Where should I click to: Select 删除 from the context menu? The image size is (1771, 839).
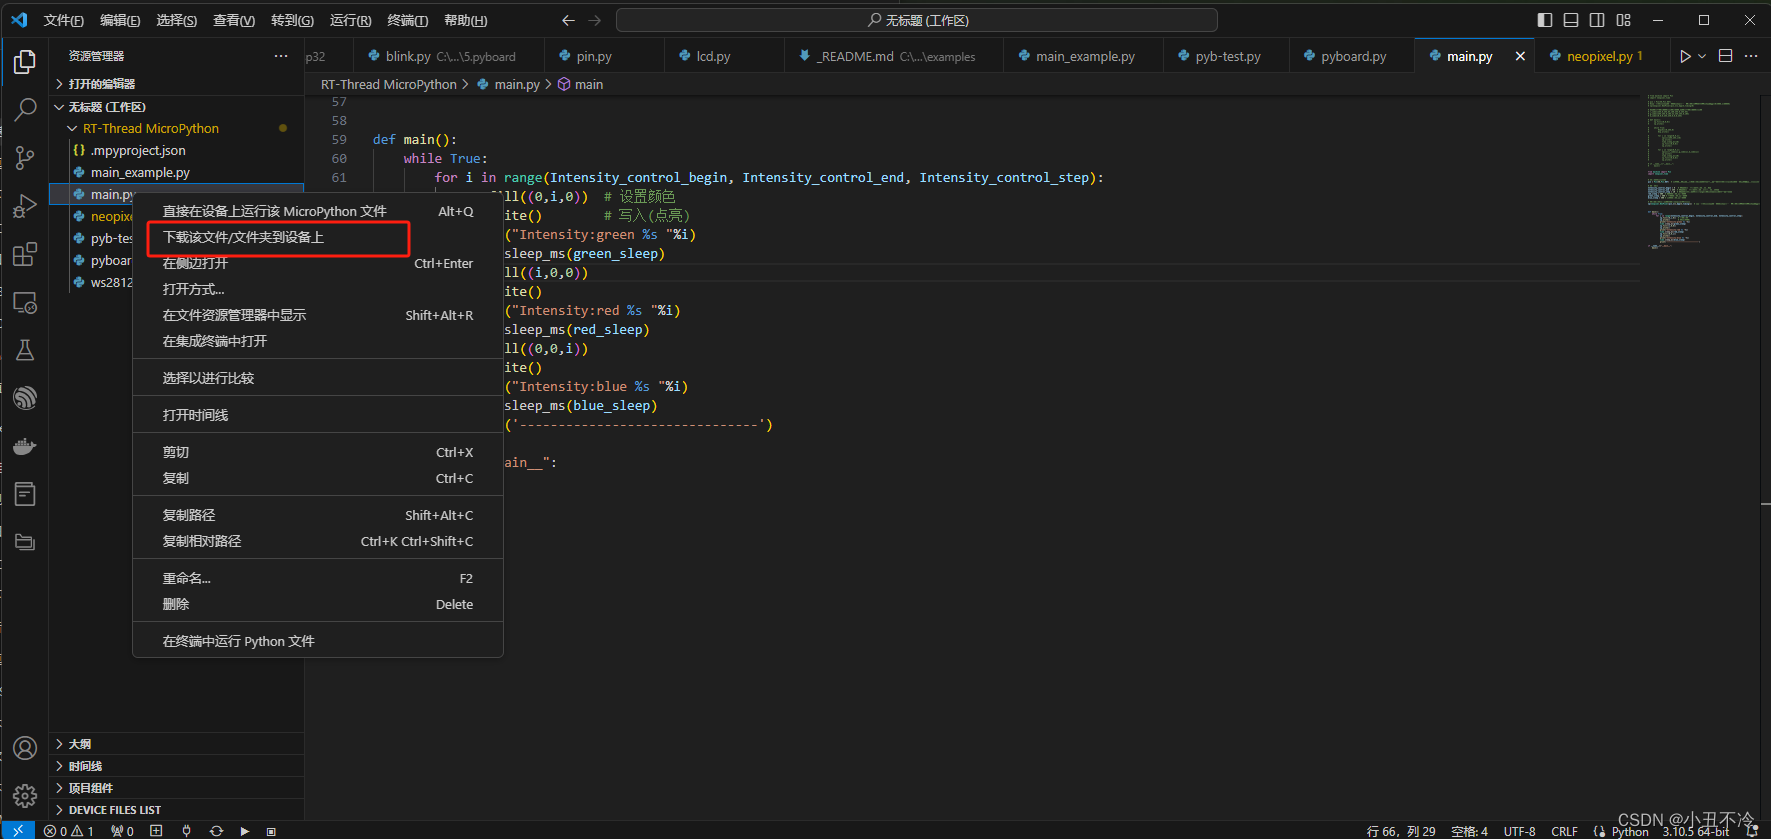click(x=318, y=604)
